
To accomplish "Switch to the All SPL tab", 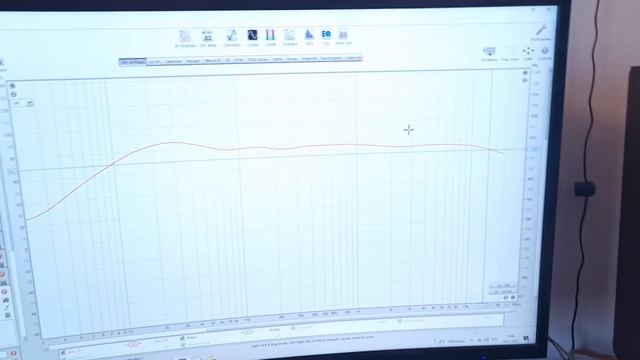I will tap(155, 62).
